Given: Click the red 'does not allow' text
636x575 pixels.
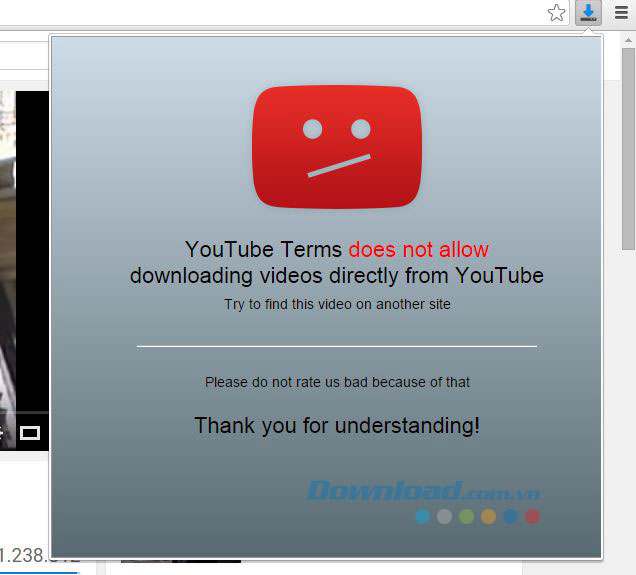Looking at the screenshot, I should point(419,249).
